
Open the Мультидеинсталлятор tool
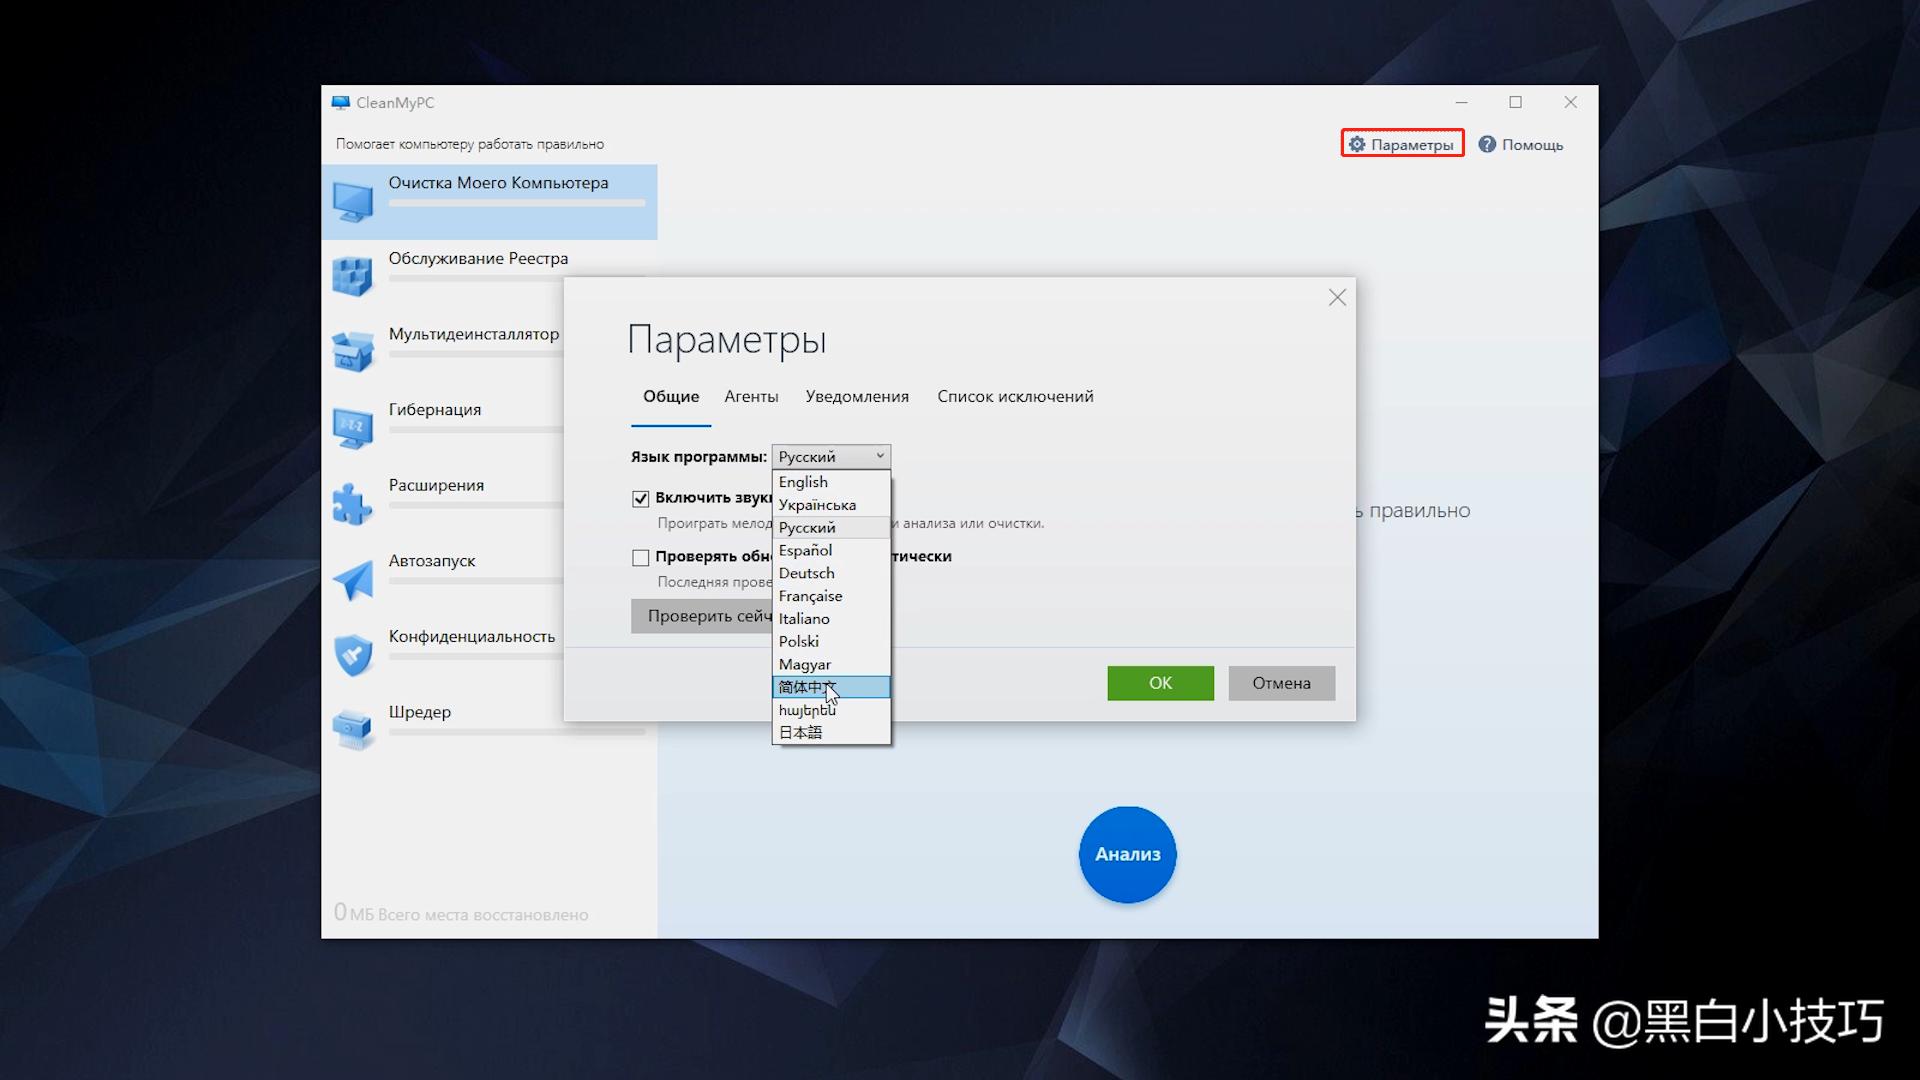[353, 350]
